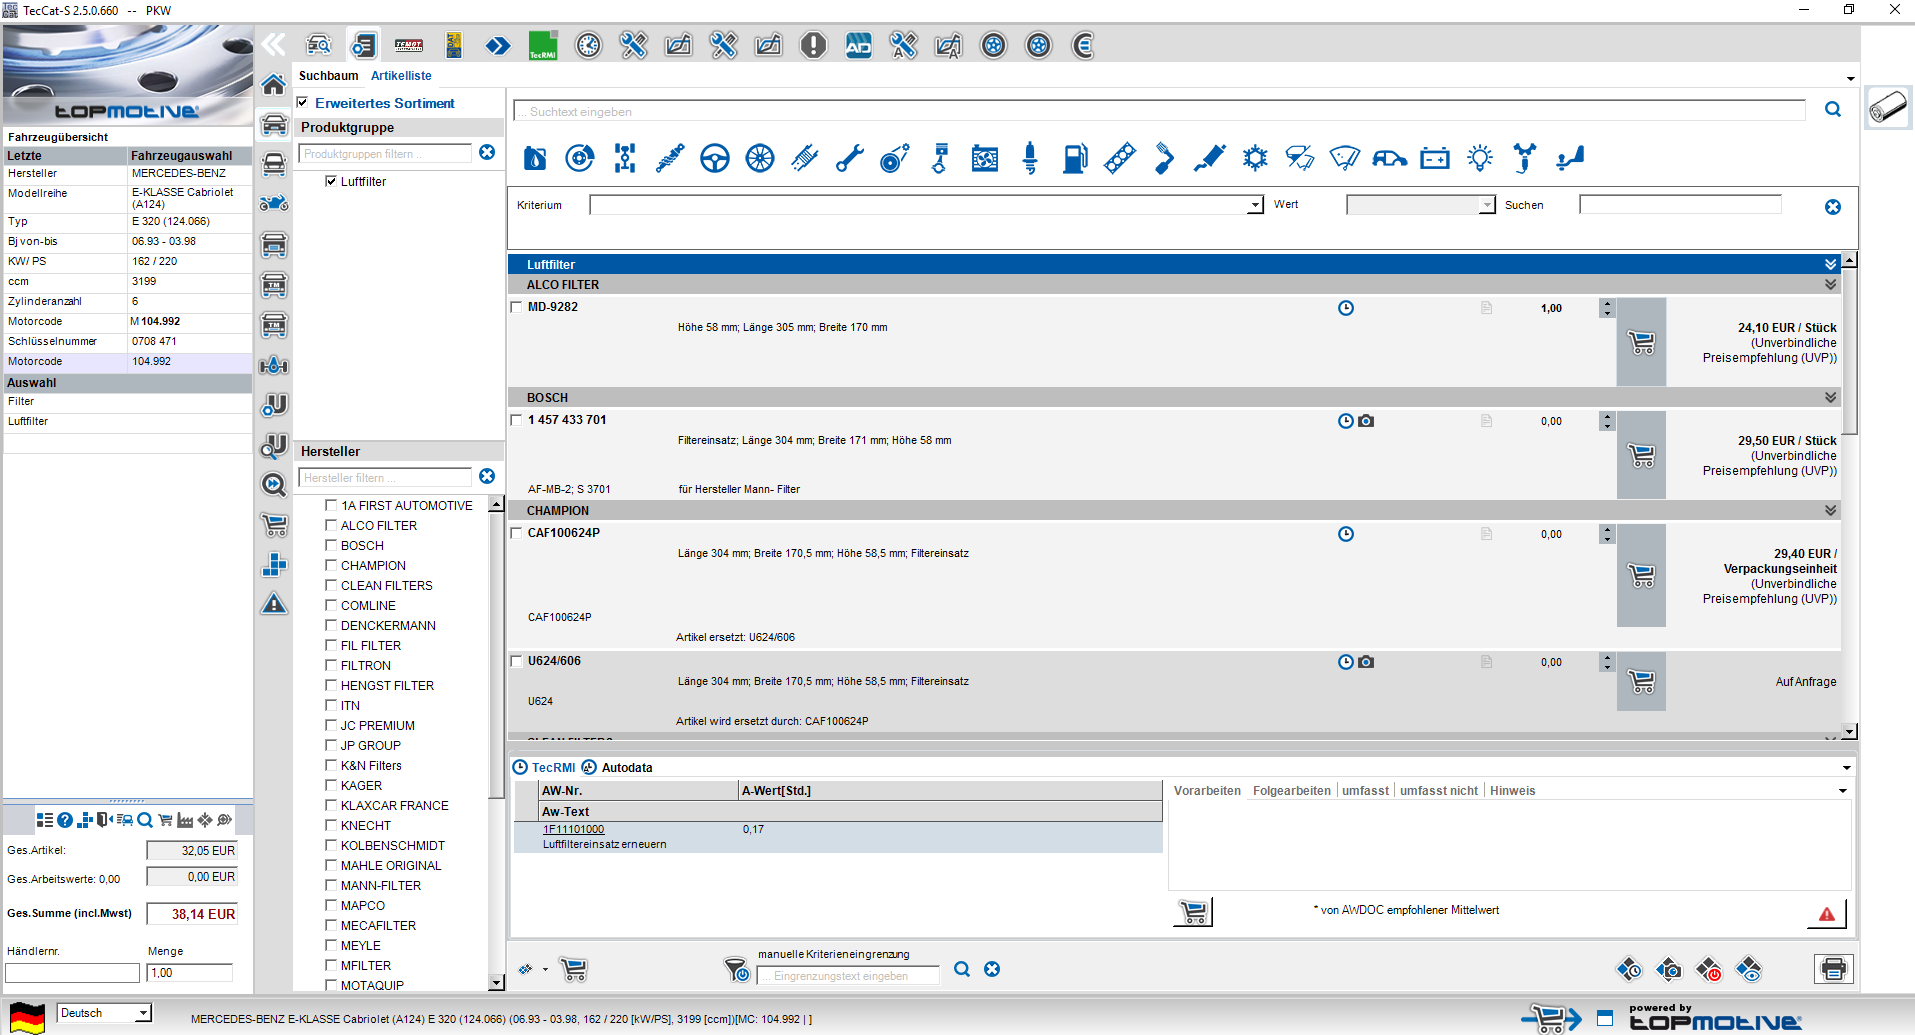Viewport: 1915px width, 1035px height.
Task: Clear the Hersteller filter with X button
Action: (487, 476)
